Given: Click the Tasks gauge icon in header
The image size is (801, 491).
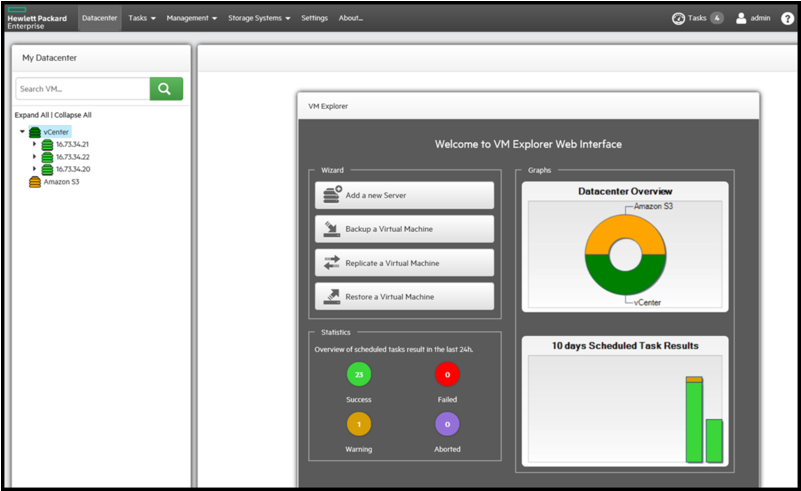Looking at the screenshot, I should [x=678, y=18].
